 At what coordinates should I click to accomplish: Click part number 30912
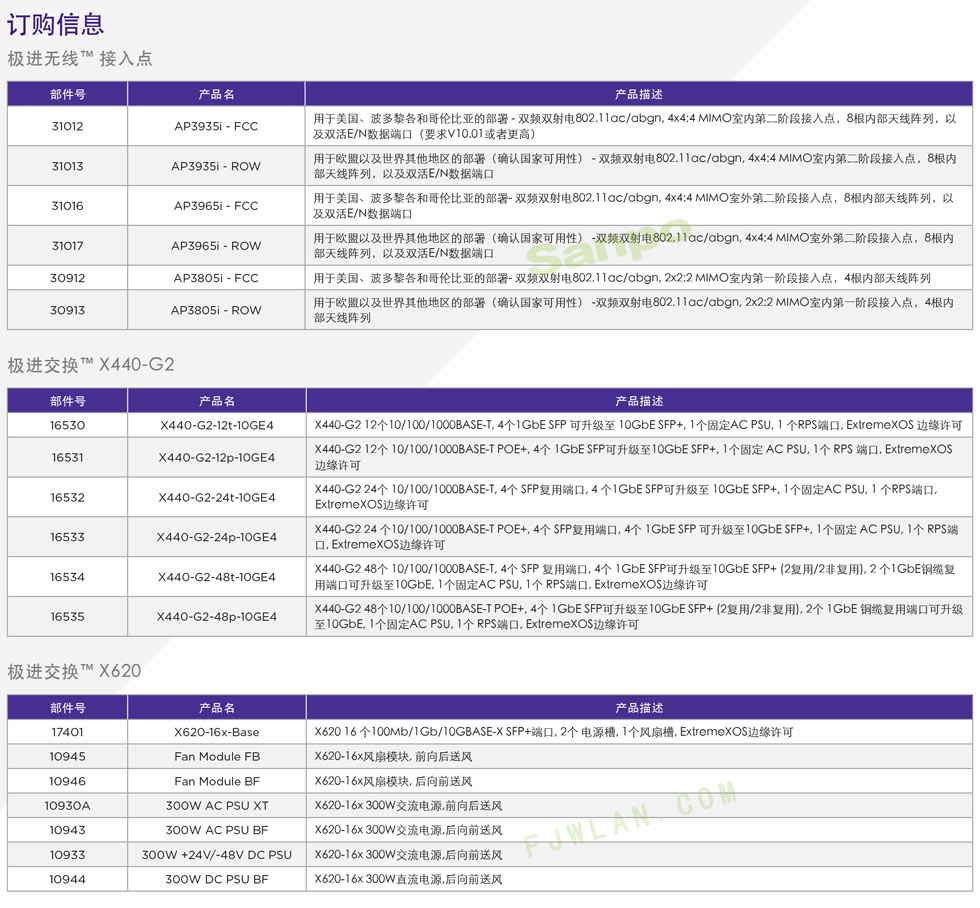click(68, 278)
